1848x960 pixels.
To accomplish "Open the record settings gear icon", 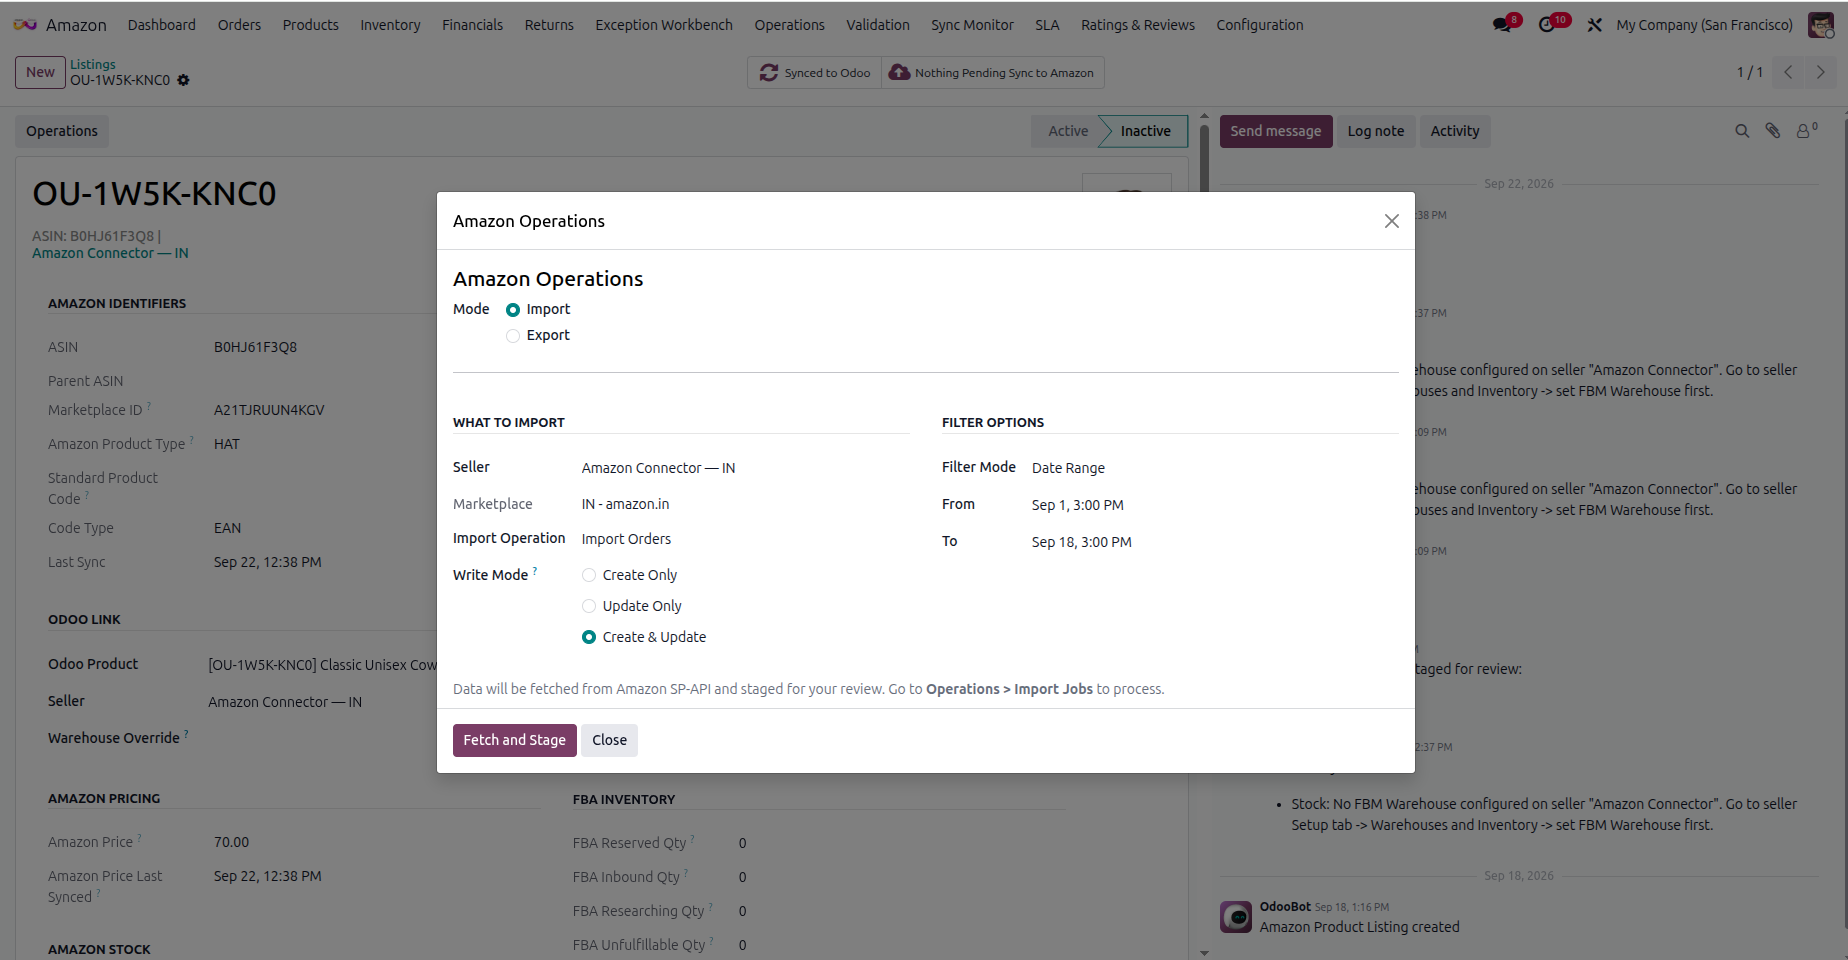I will coord(183,80).
